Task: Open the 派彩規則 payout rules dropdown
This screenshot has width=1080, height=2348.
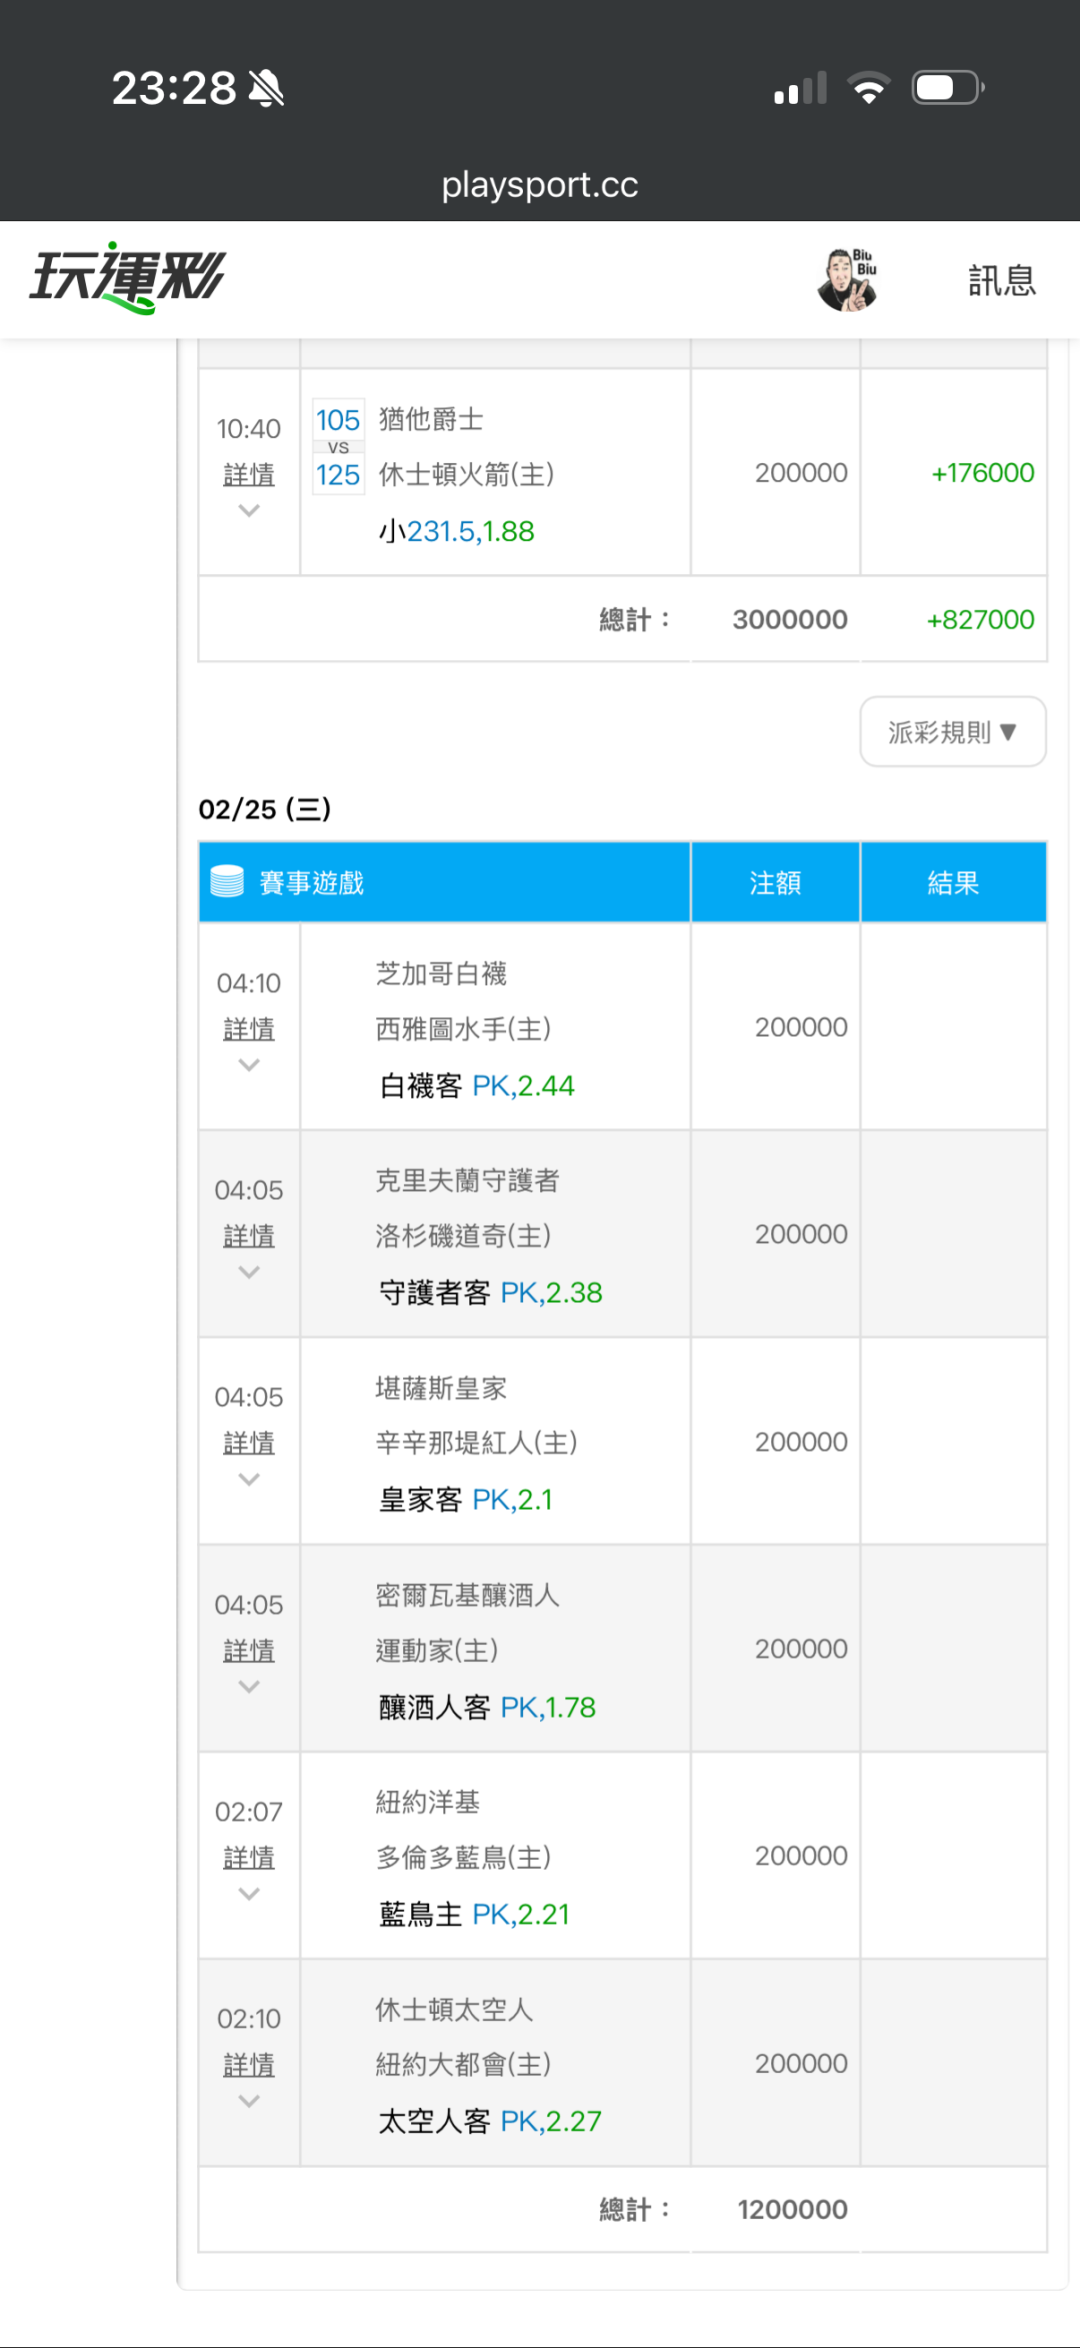Action: [952, 732]
